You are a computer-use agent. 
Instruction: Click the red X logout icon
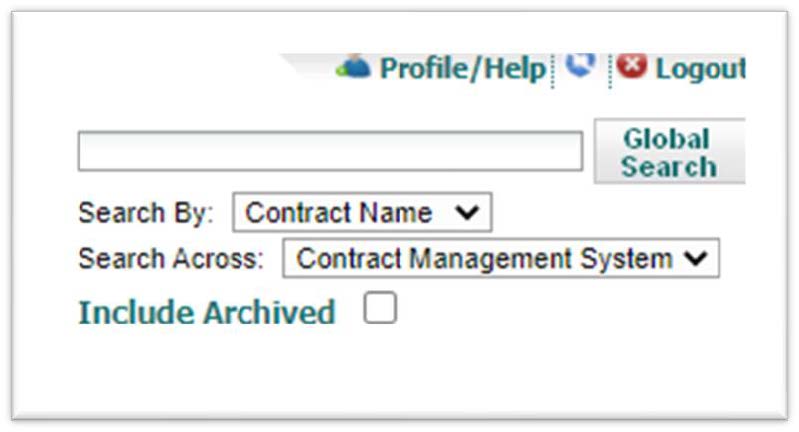point(631,66)
